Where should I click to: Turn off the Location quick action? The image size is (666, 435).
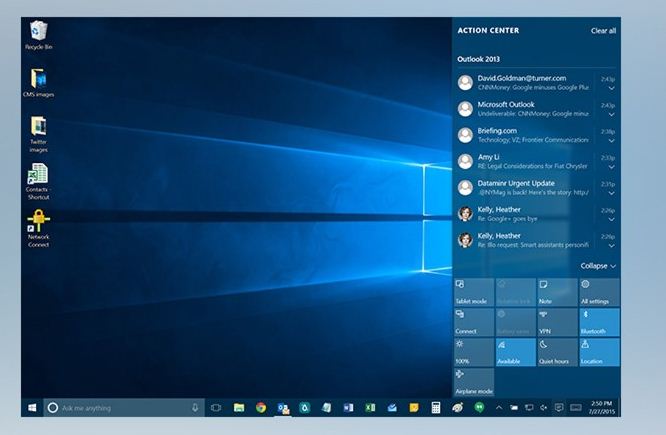(x=599, y=352)
